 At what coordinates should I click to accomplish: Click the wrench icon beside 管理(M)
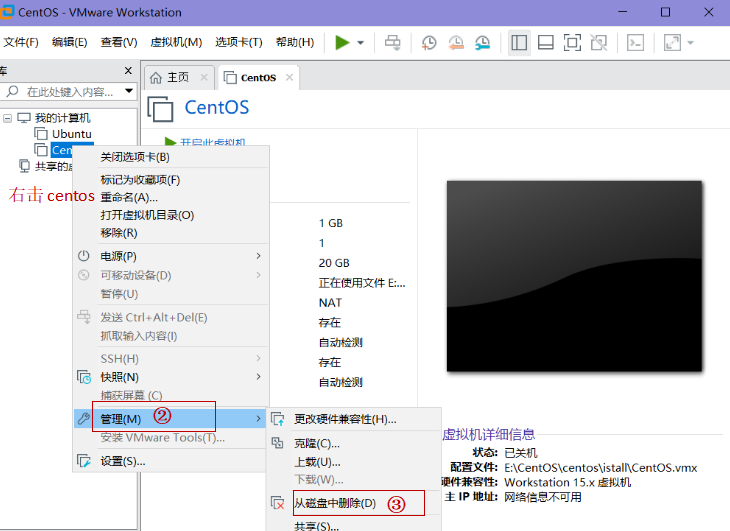tap(84, 419)
